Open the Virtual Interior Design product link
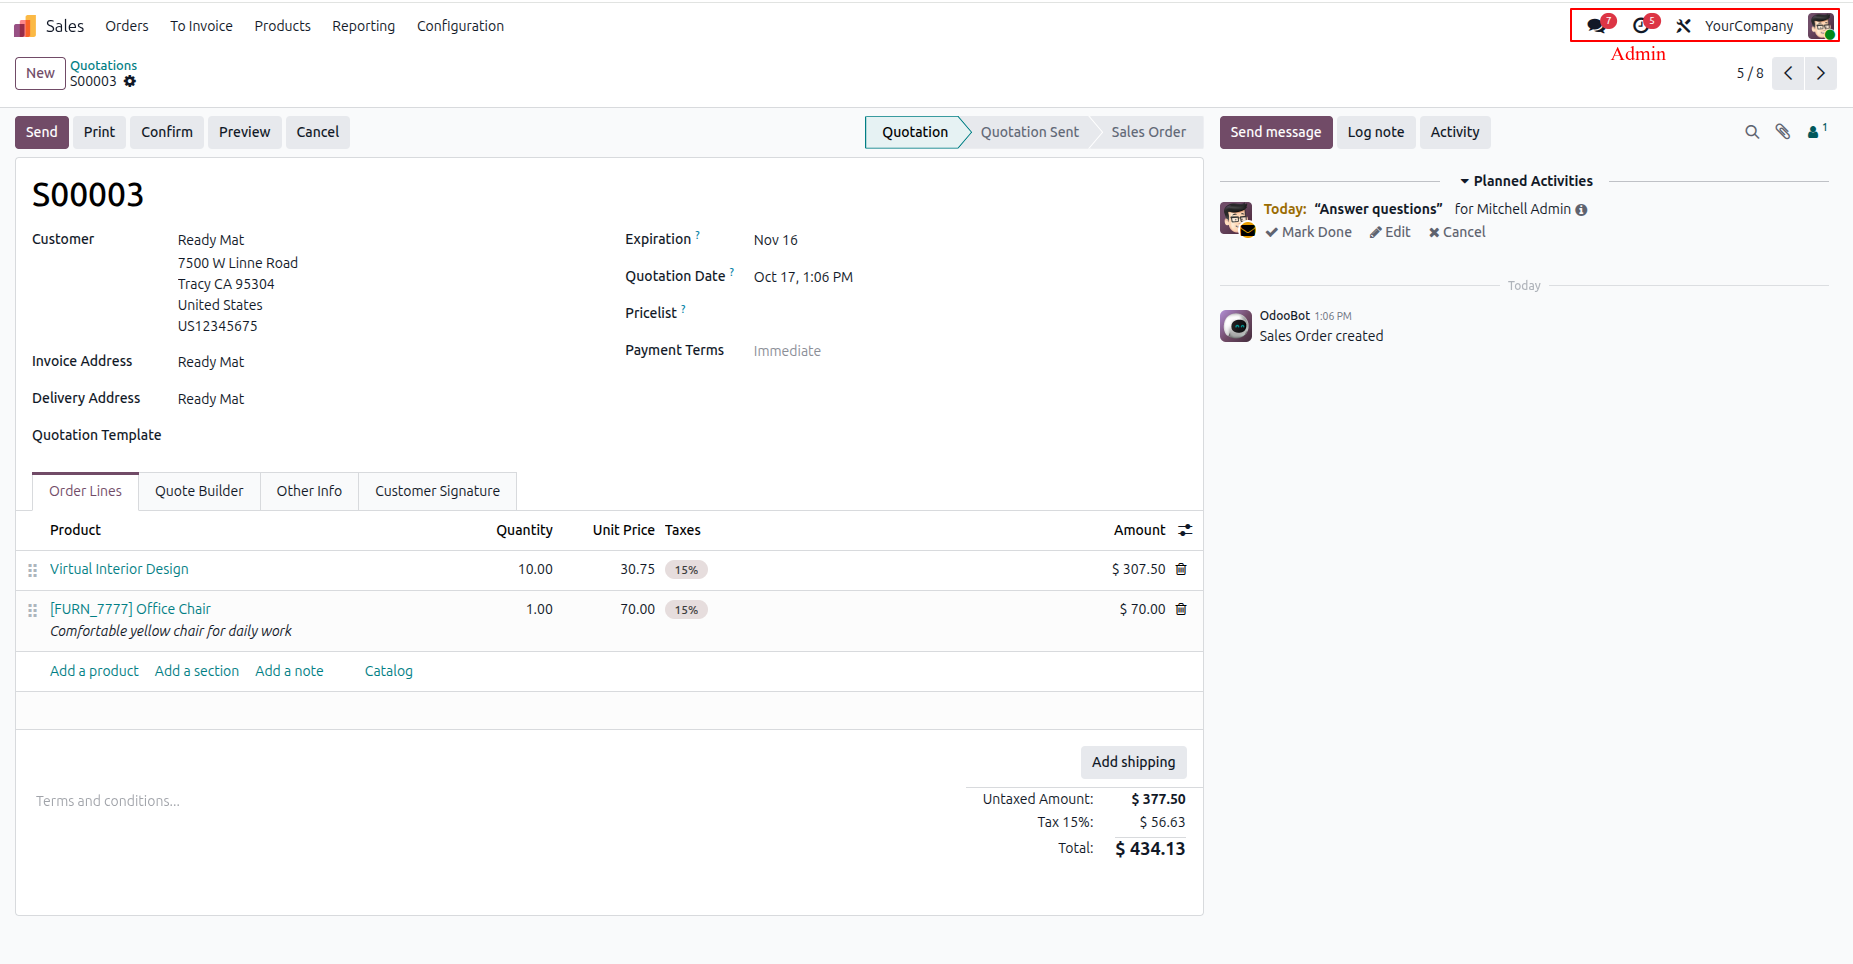Screen dimensions: 1853x964 click(119, 569)
